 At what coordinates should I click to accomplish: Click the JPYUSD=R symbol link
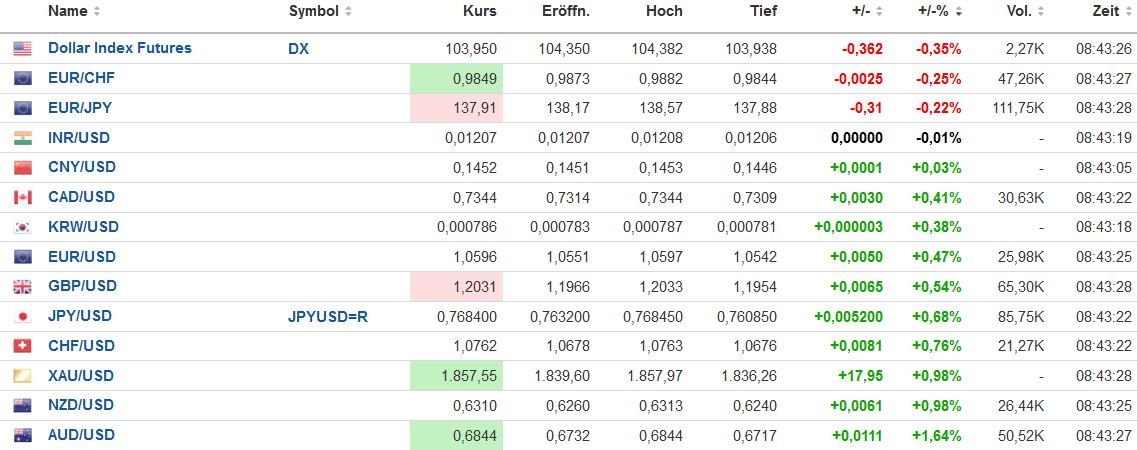click(328, 316)
